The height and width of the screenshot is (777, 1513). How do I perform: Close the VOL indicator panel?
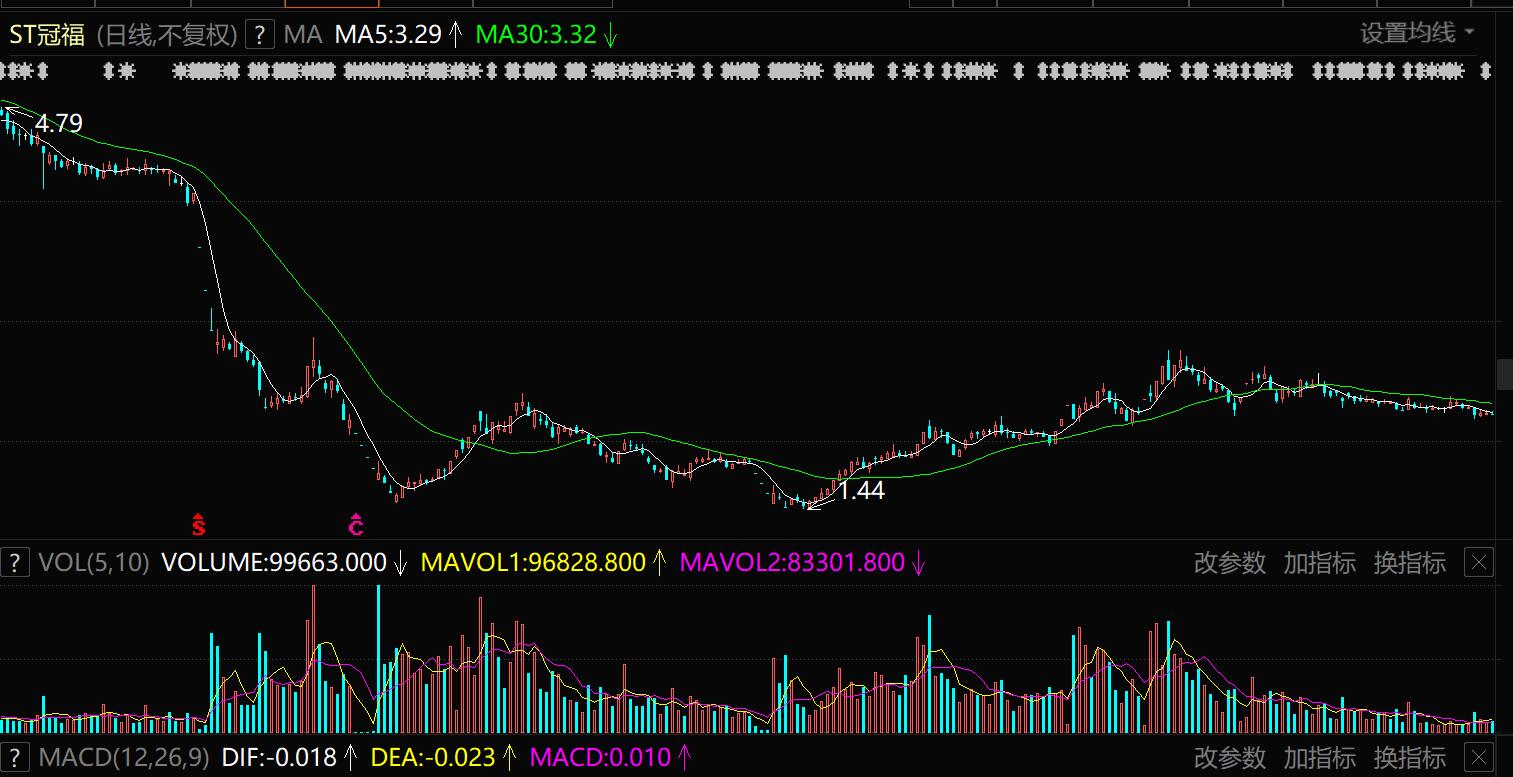[x=1478, y=563]
